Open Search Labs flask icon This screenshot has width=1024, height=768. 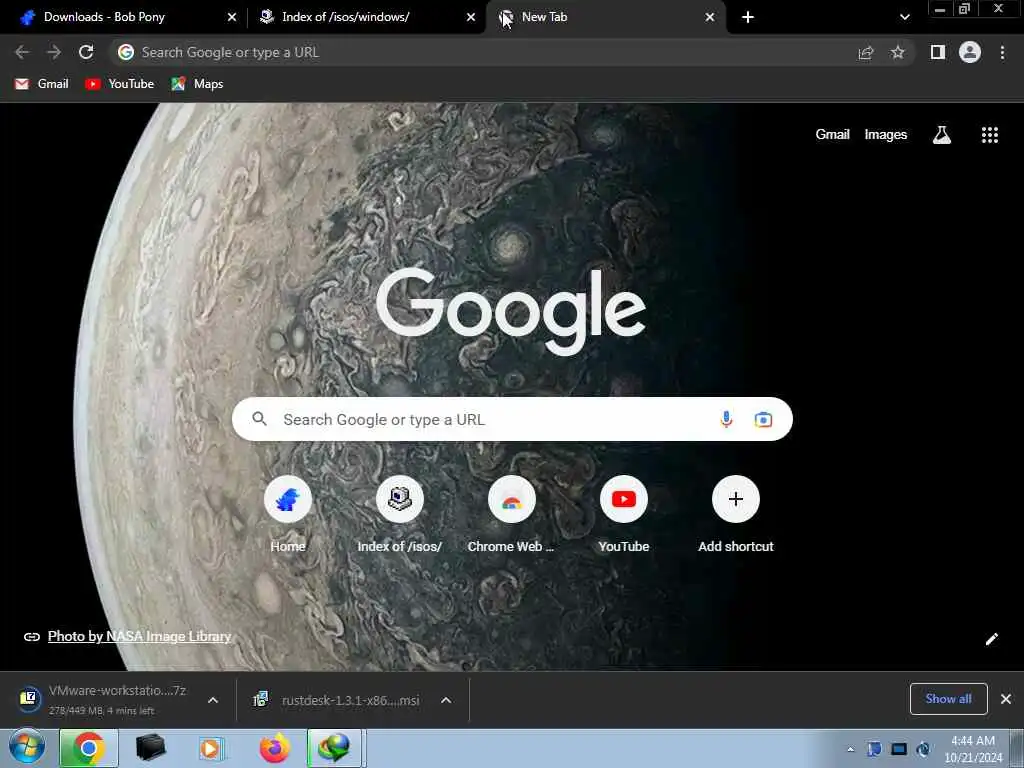point(942,135)
